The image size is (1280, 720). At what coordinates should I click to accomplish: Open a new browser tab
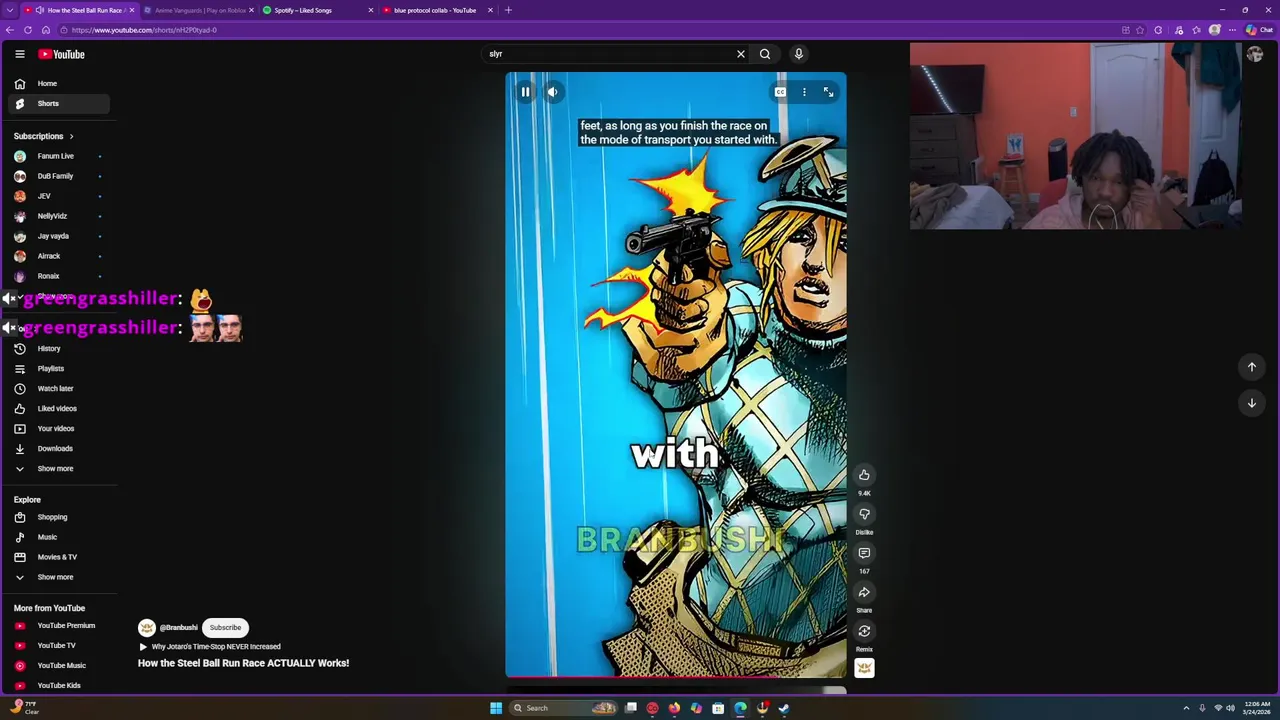(508, 10)
